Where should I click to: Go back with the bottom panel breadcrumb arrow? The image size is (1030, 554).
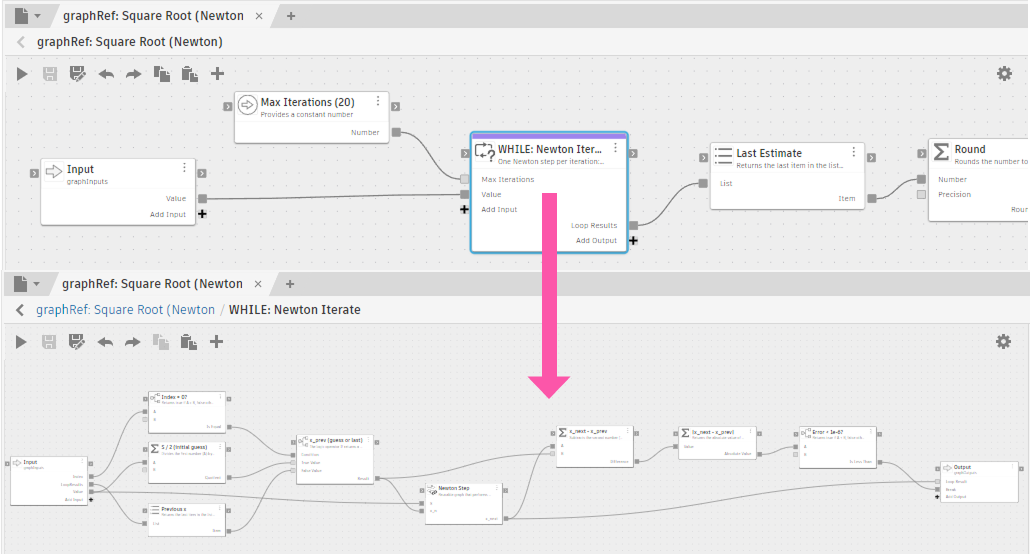pyautogui.click(x=20, y=310)
